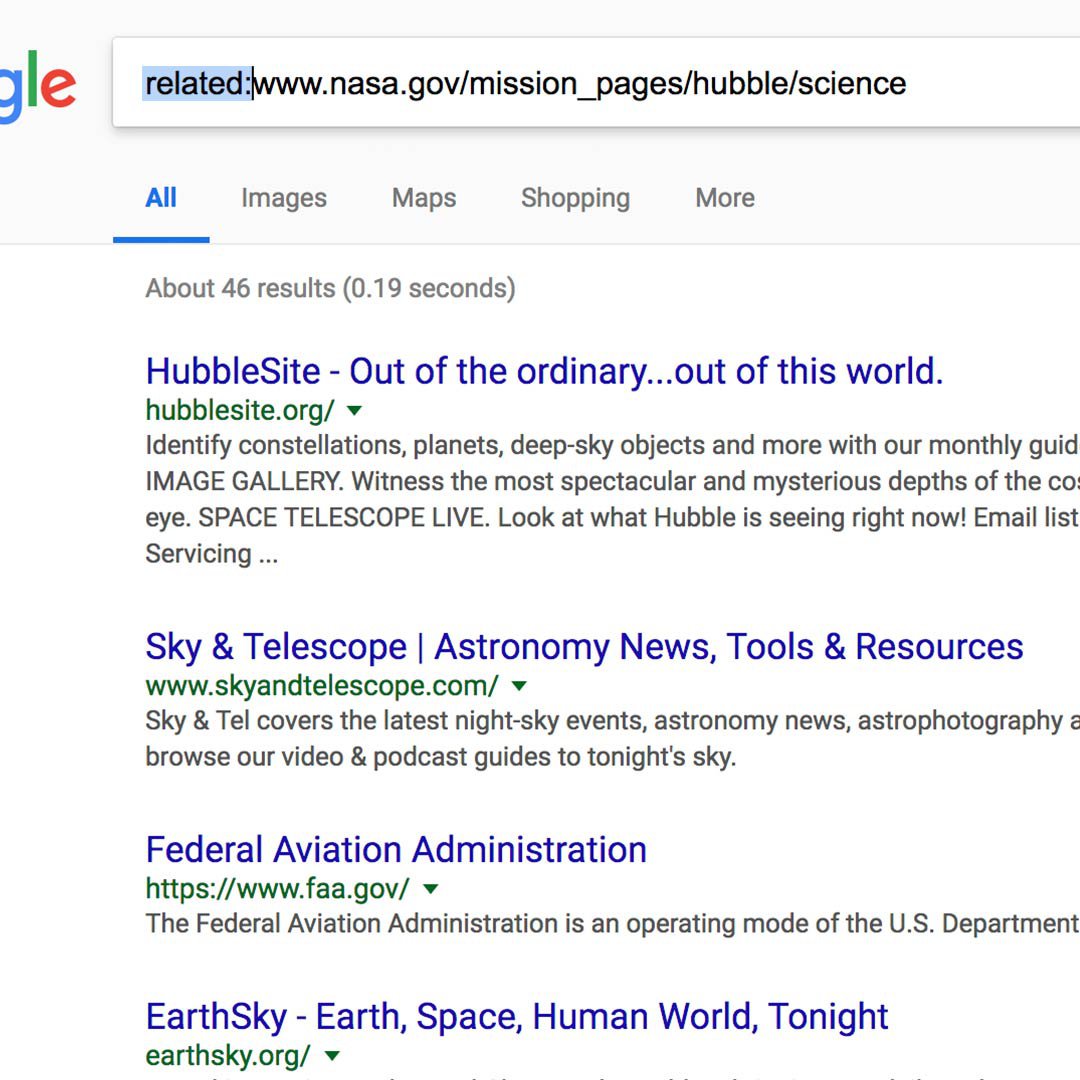Expand the dropdown arrow beside faa.gov

430,889
